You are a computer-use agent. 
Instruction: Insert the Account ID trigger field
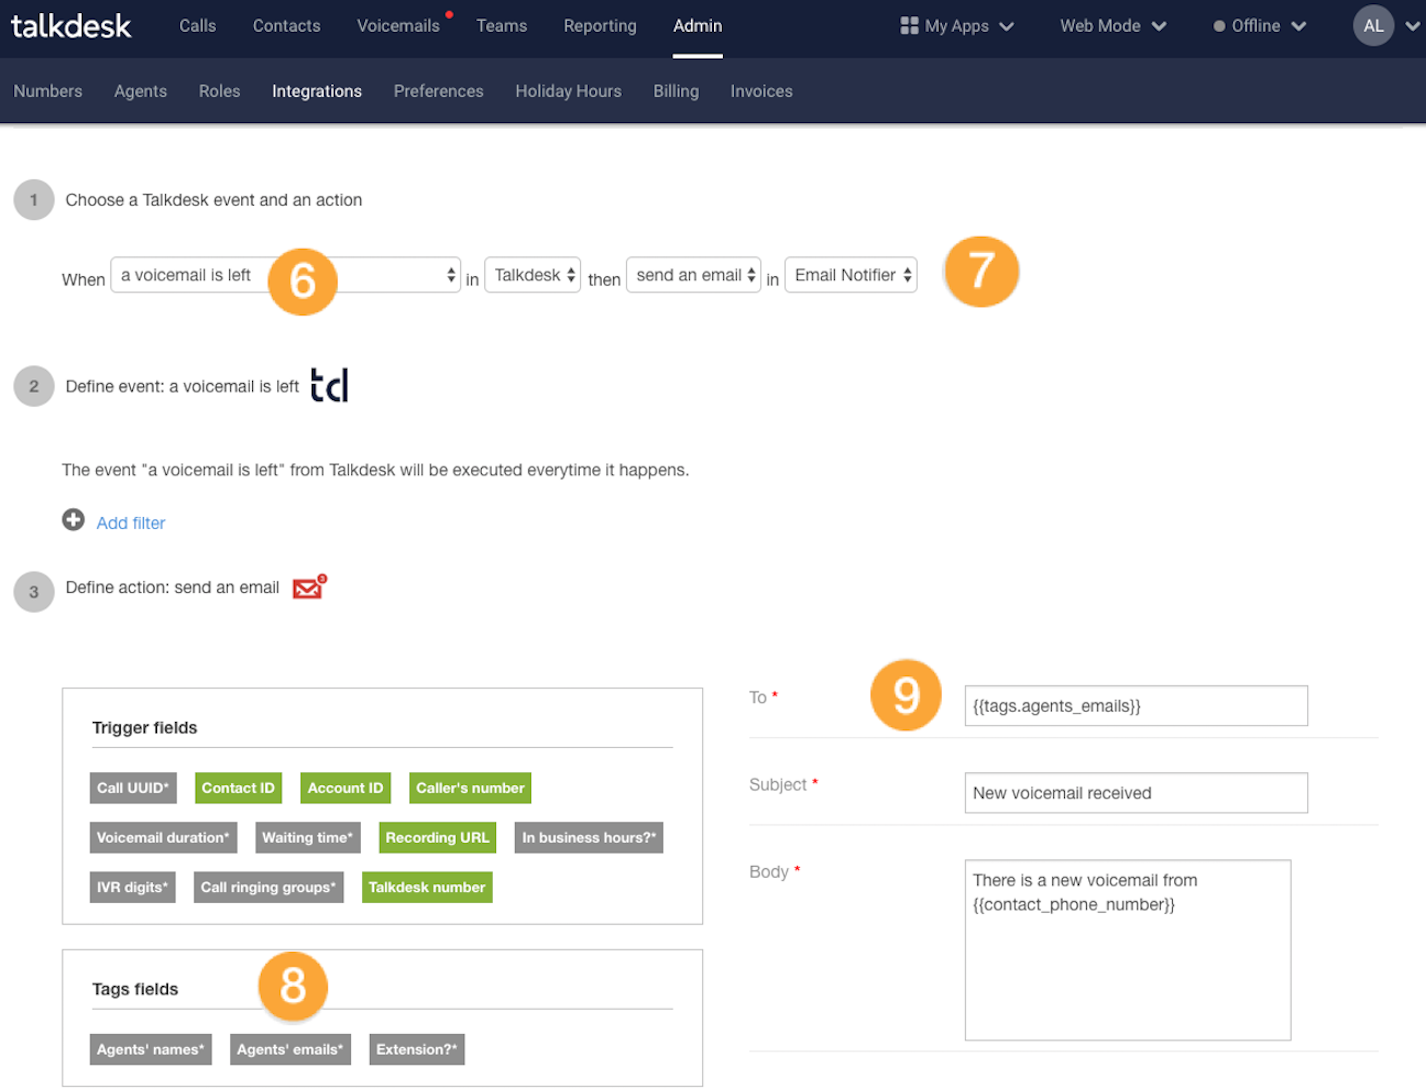click(345, 788)
